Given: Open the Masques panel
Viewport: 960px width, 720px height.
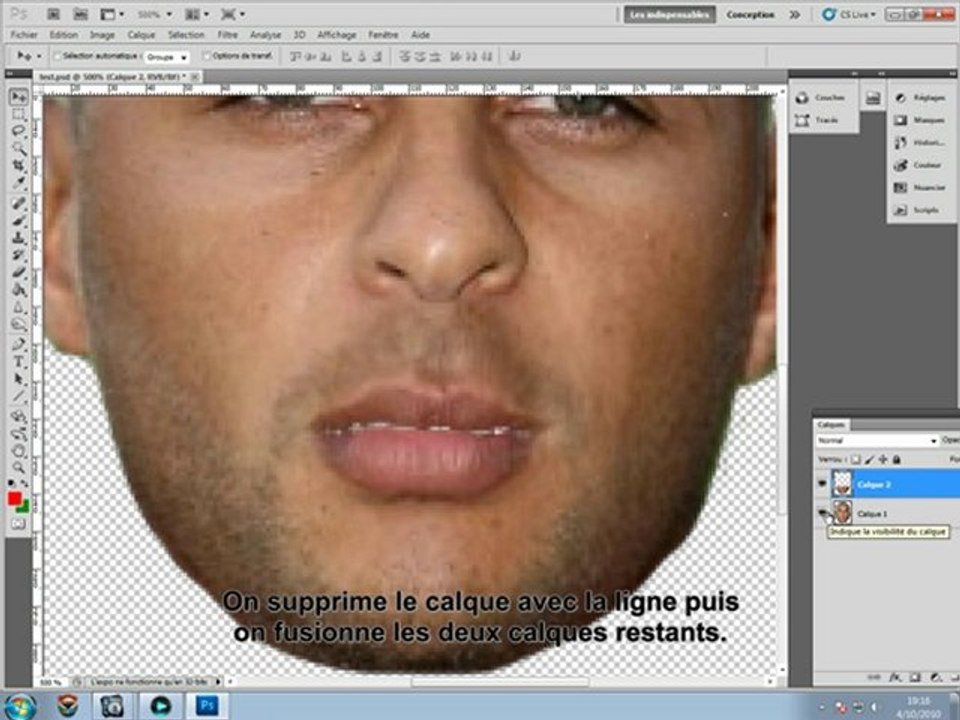Looking at the screenshot, I should tap(920, 121).
